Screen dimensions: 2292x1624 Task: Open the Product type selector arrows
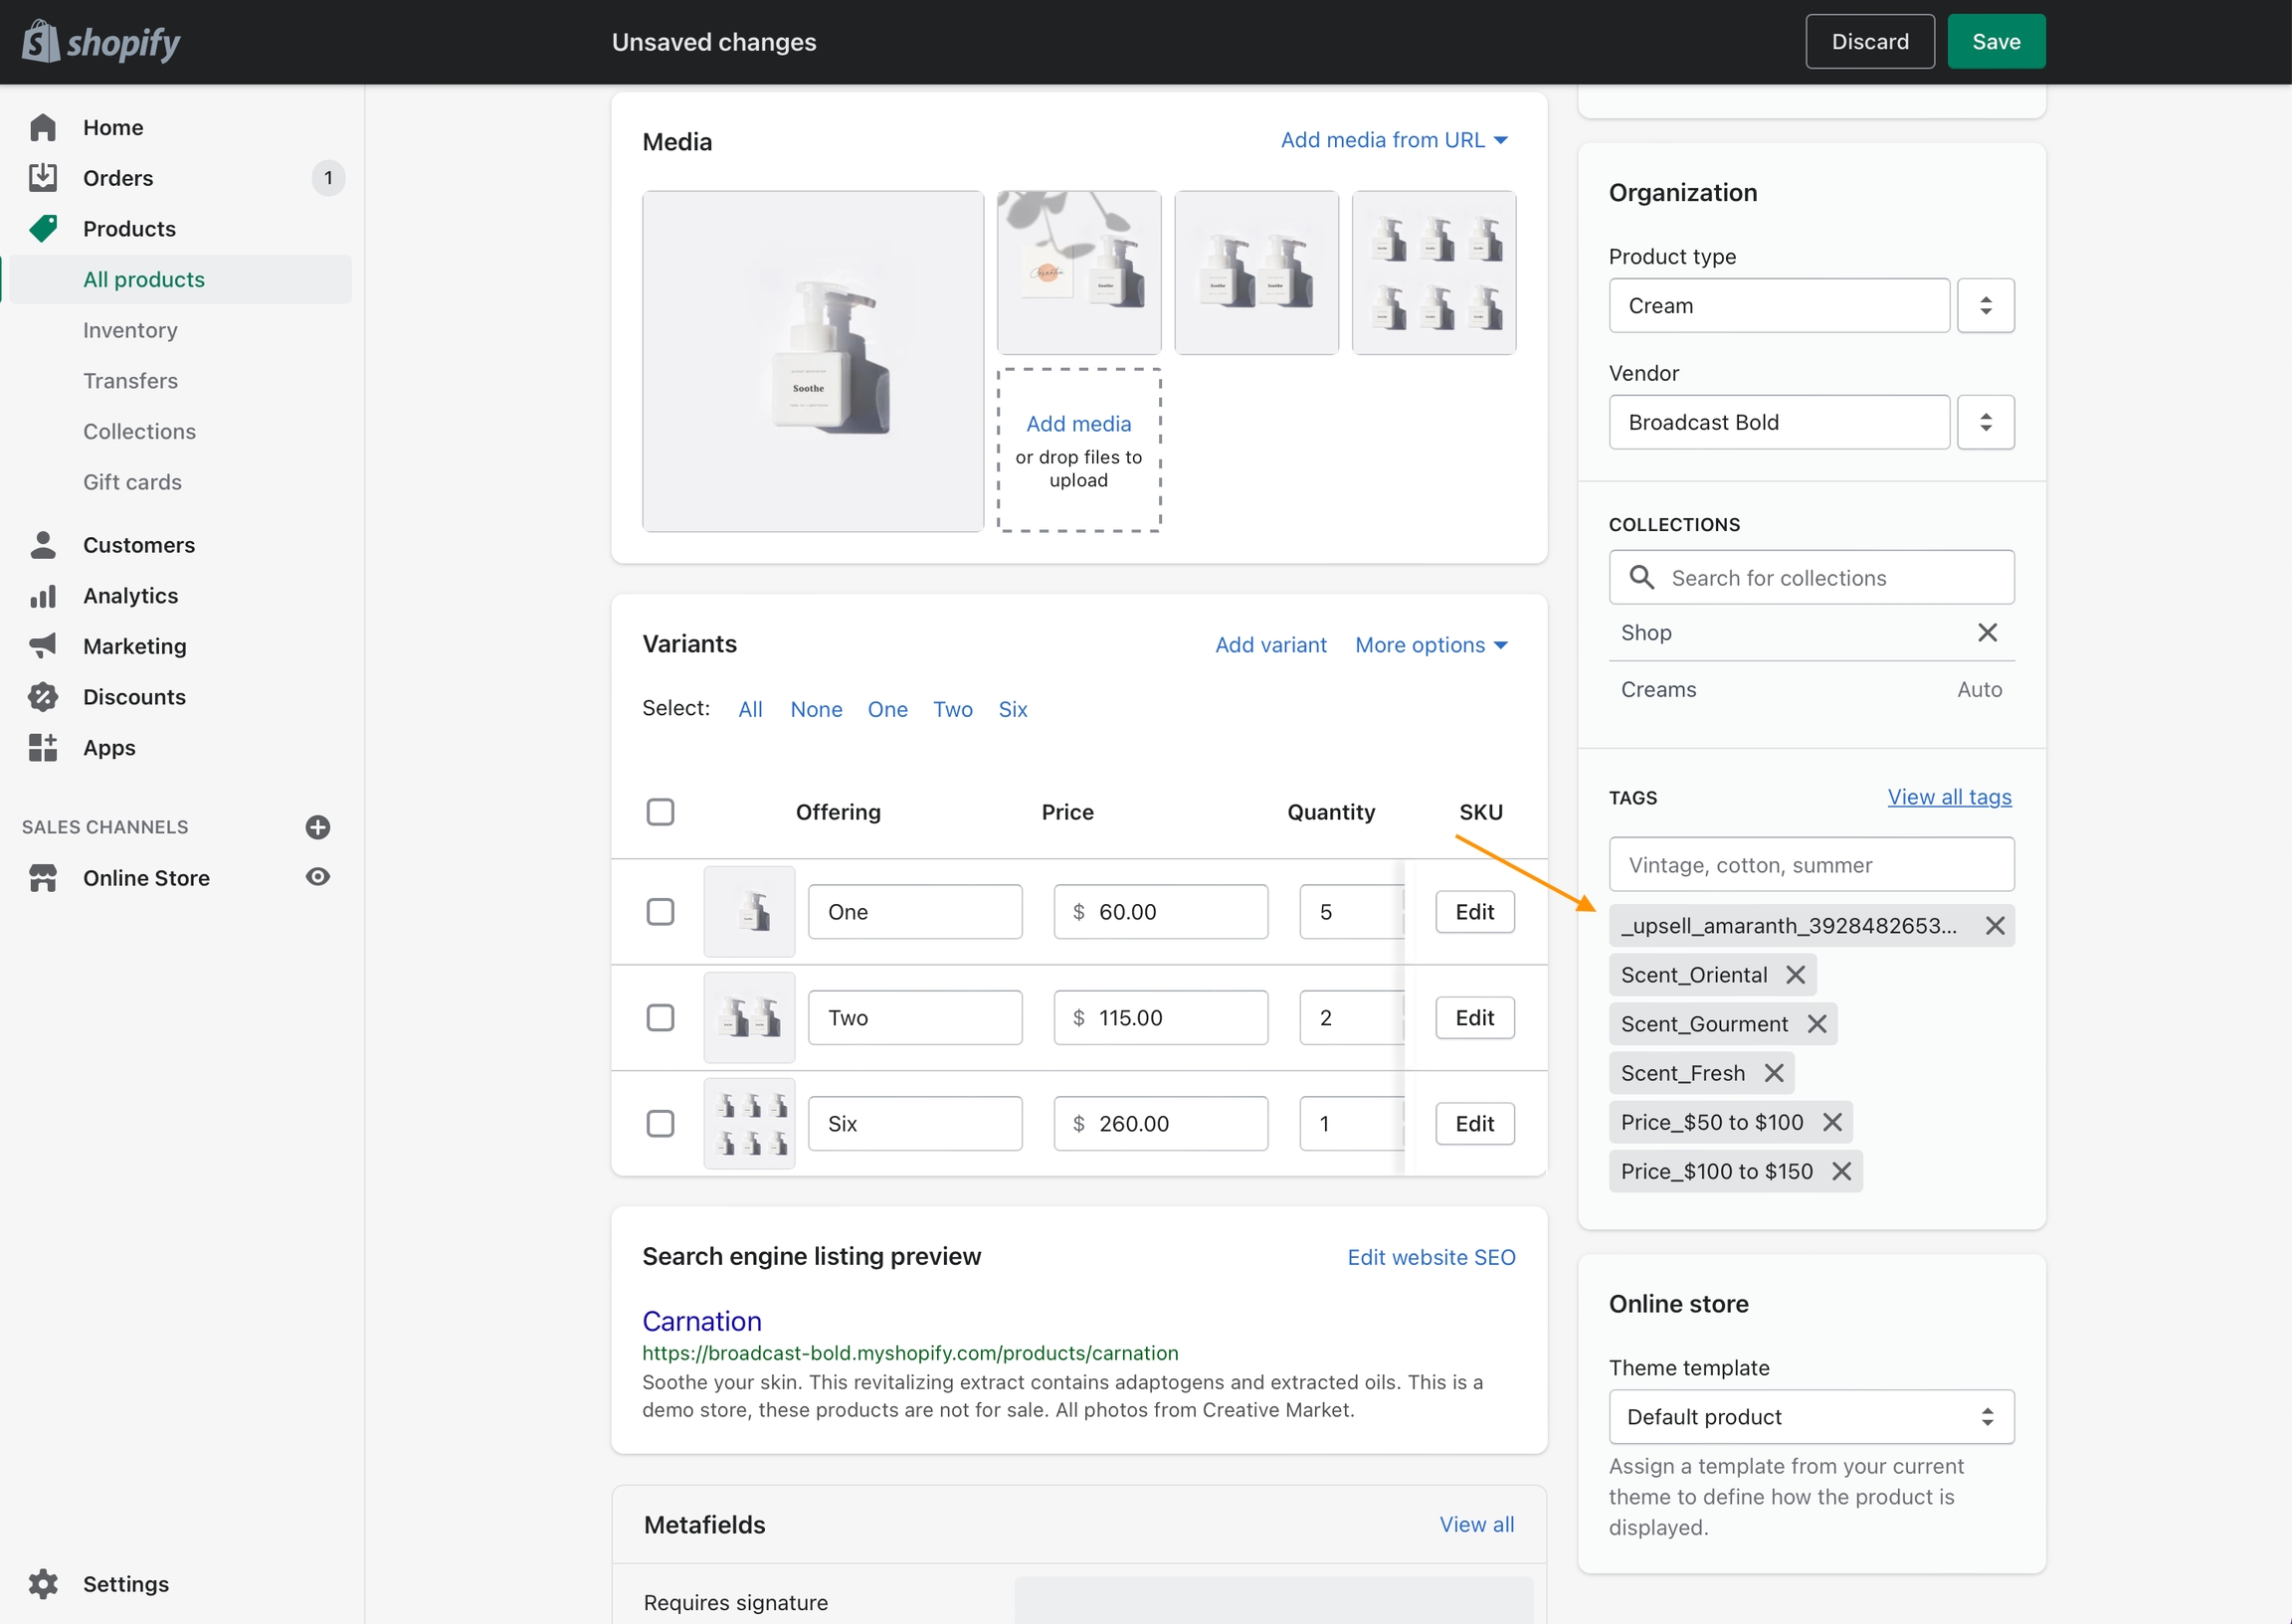(1985, 306)
